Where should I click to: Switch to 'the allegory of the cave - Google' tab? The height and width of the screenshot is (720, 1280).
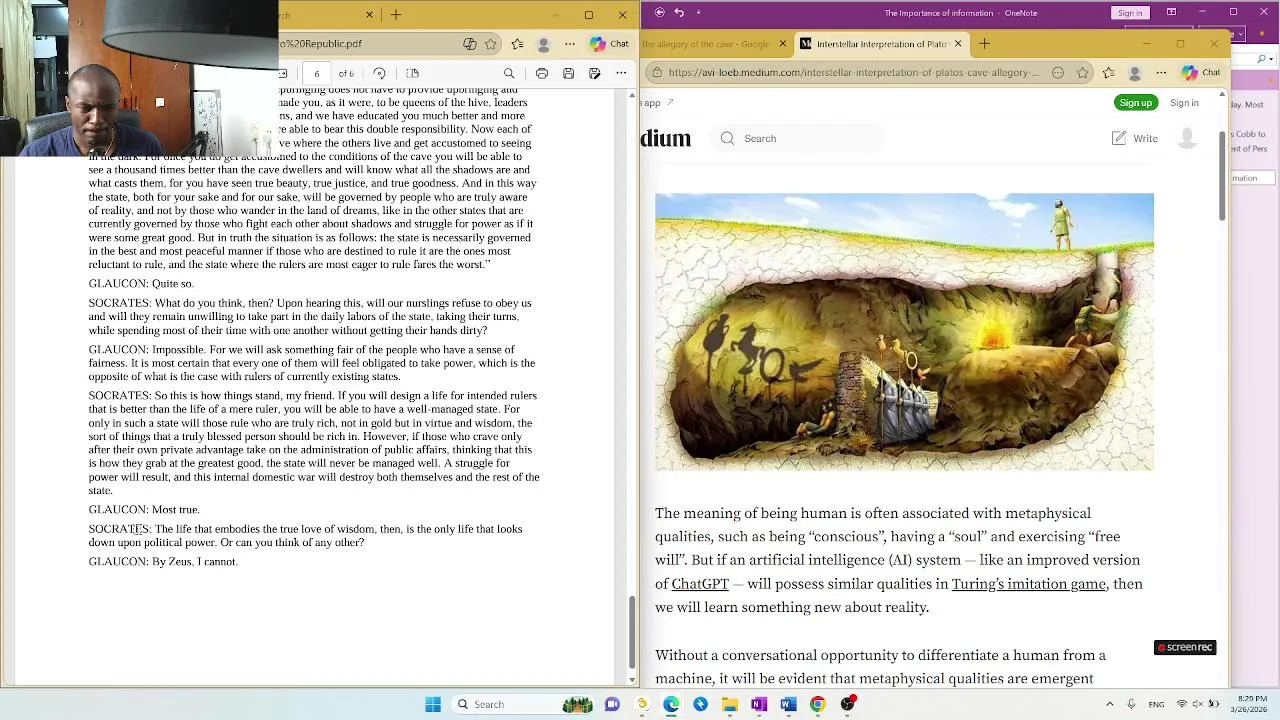pos(706,44)
